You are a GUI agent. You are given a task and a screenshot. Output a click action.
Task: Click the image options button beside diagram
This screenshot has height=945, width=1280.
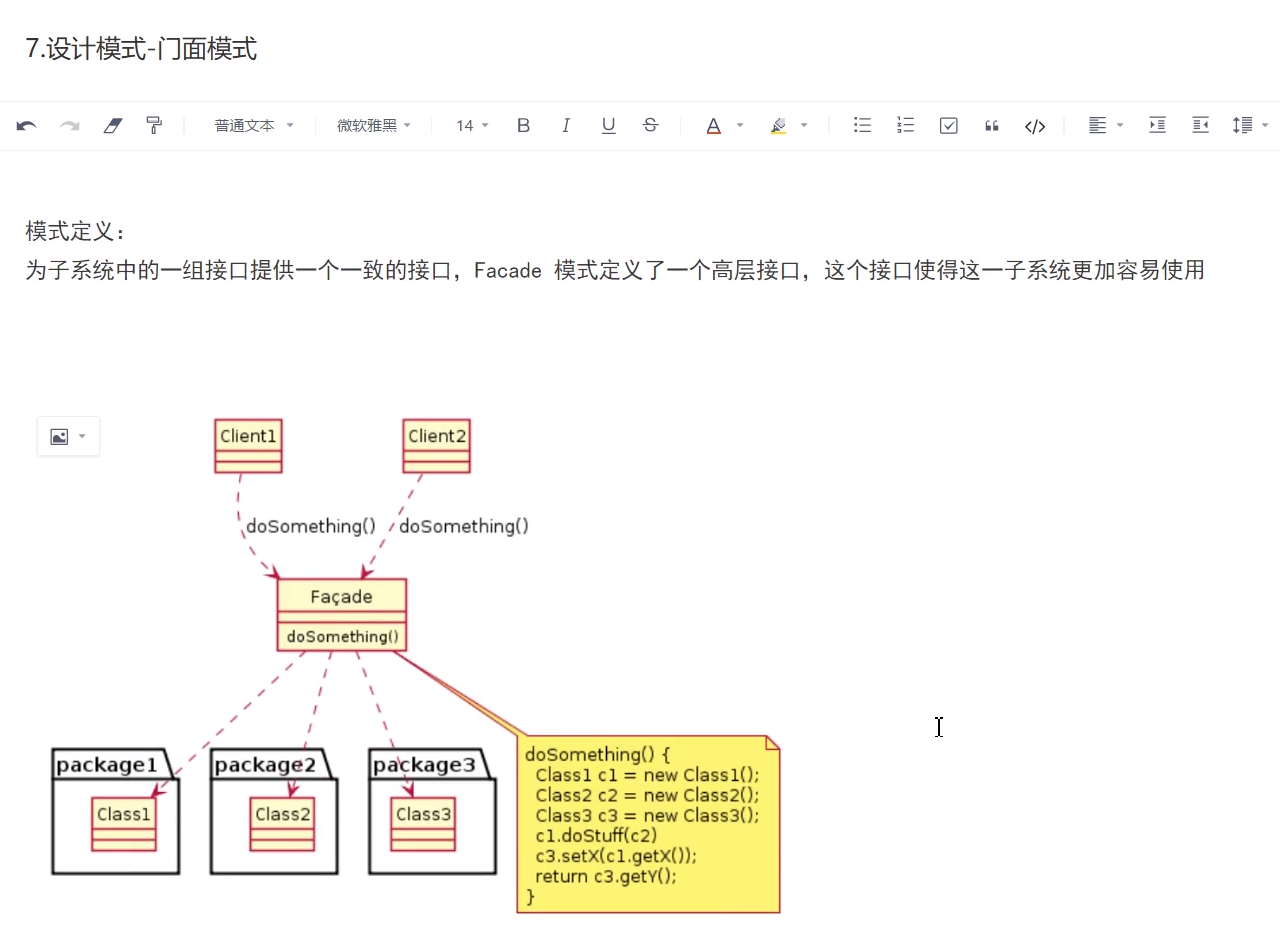pos(68,437)
